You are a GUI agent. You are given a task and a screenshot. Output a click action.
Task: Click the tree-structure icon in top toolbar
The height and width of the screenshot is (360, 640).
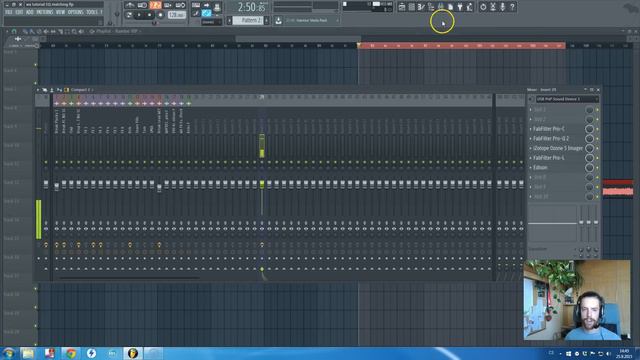pyautogui.click(x=431, y=7)
